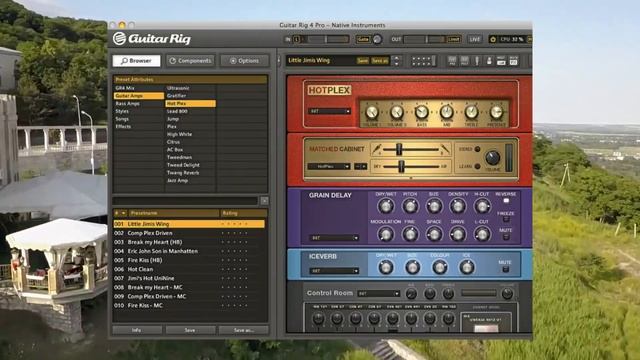Screen dimensions: 640x360
Task: Toggle Grain Delay Reverse switch
Action: [506, 201]
